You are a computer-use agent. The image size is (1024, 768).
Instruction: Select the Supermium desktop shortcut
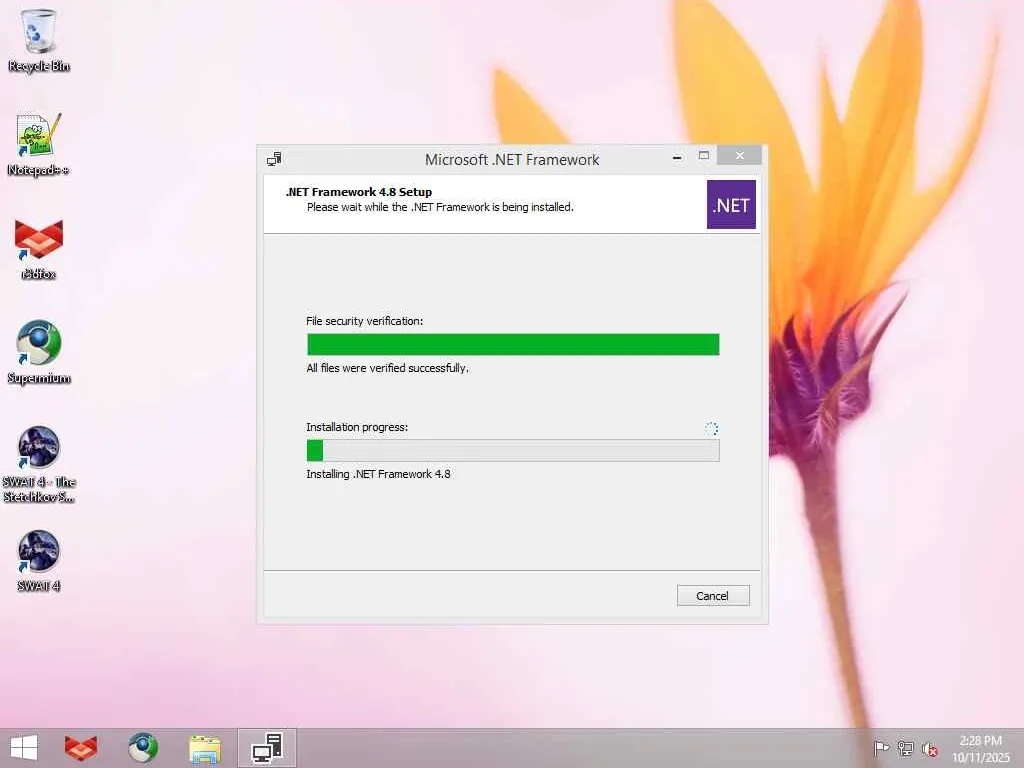(39, 352)
